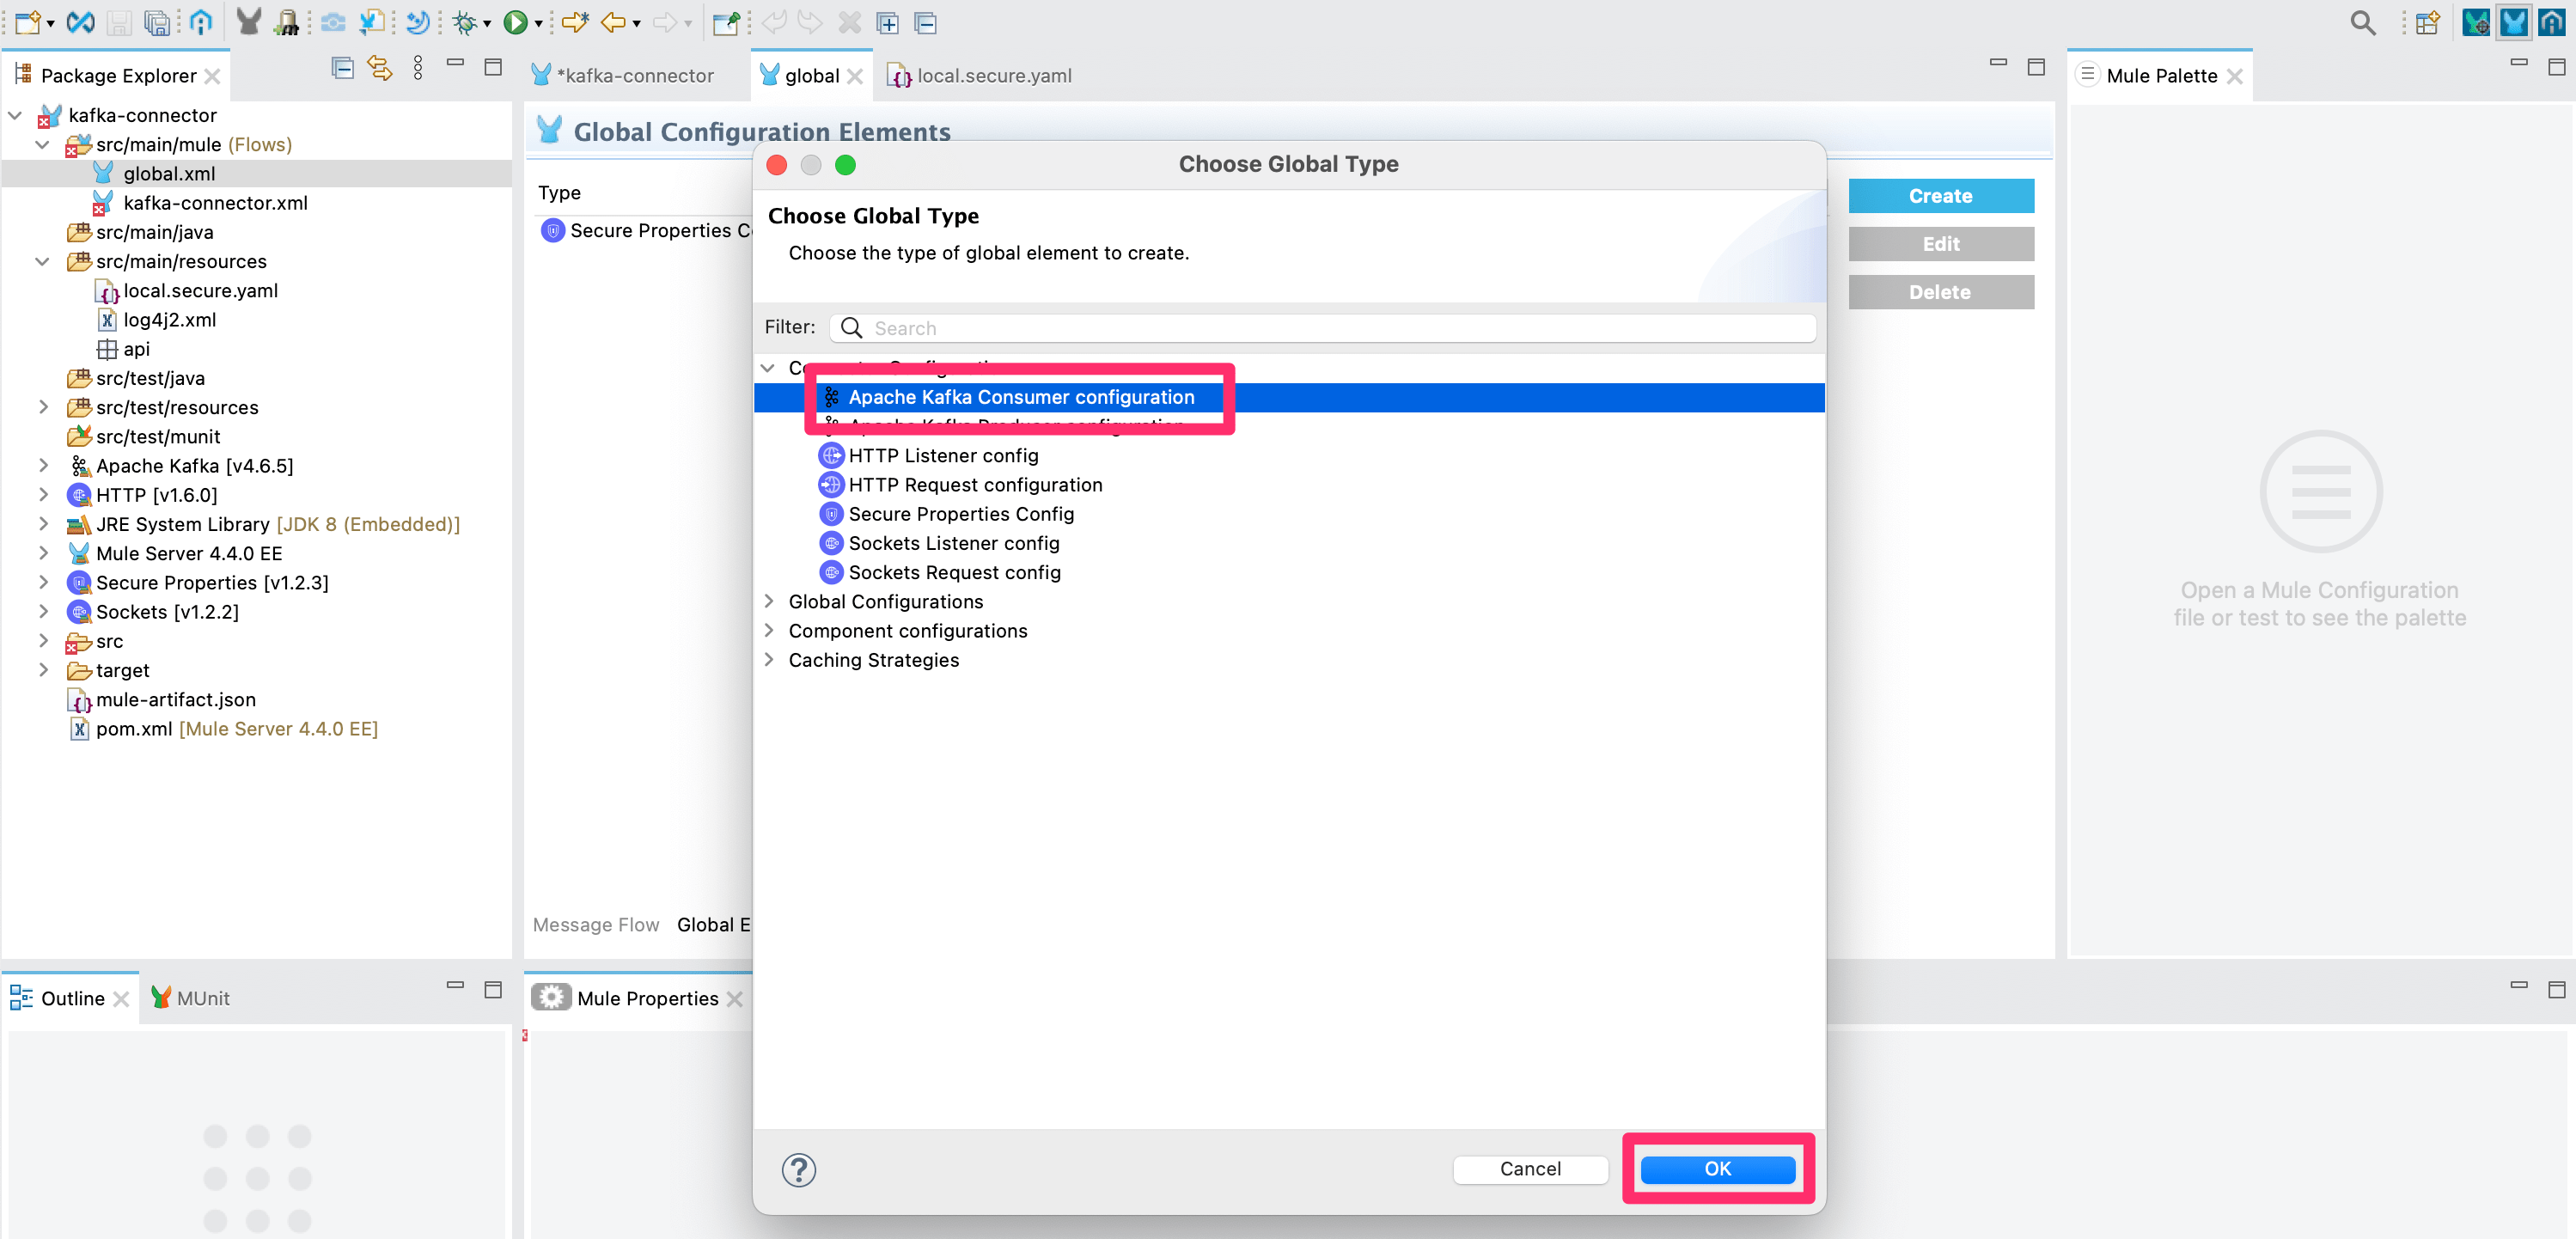Toggle Link with Editor in Package Explorer
Screen dimensions: 2576x1239
pos(379,68)
